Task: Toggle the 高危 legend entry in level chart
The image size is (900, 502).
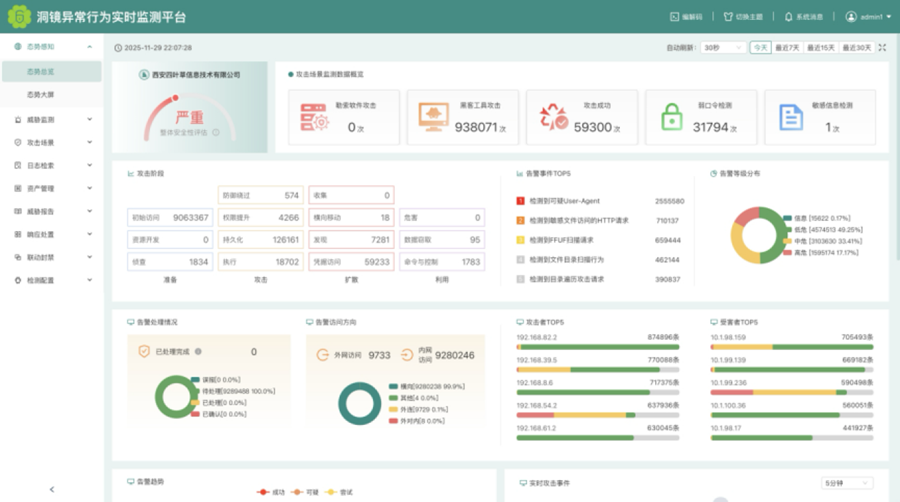Action: pyautogui.click(x=821, y=252)
